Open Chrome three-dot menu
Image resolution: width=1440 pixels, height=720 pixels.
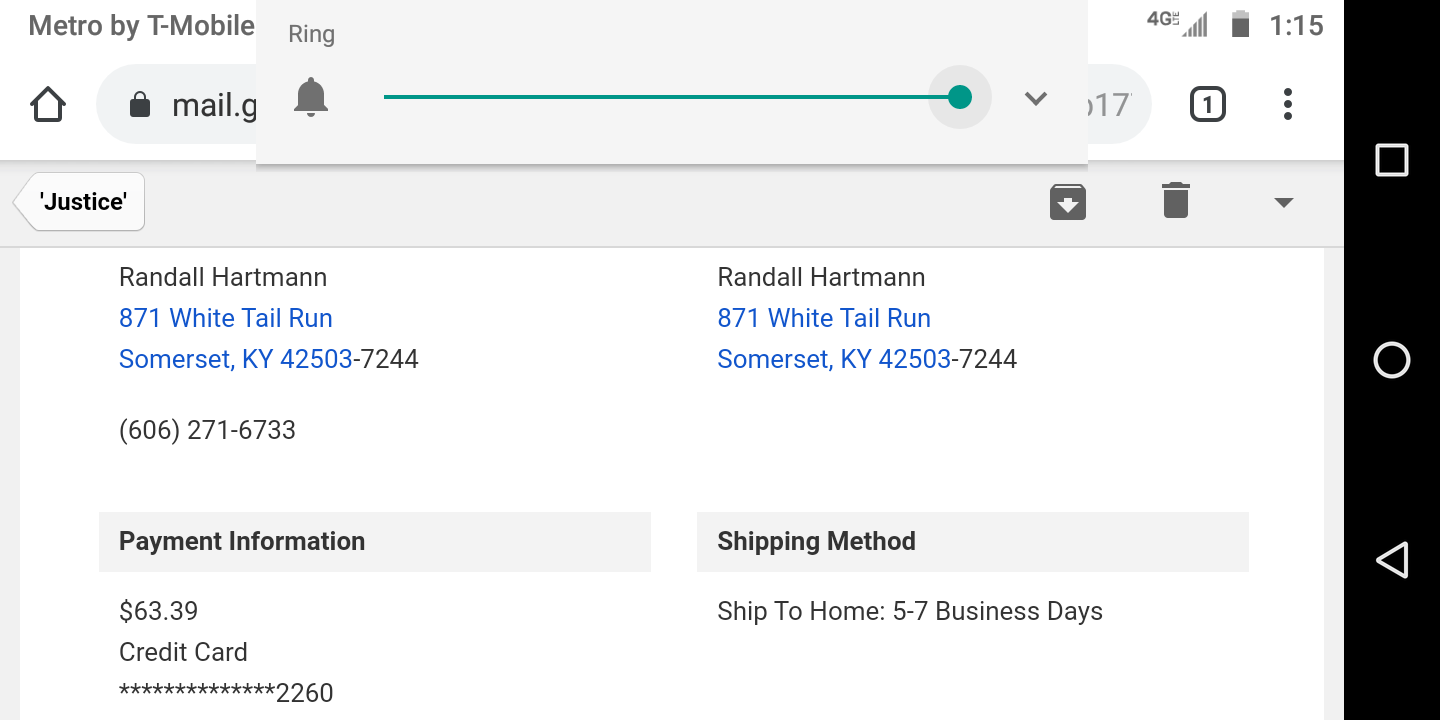tap(1287, 104)
